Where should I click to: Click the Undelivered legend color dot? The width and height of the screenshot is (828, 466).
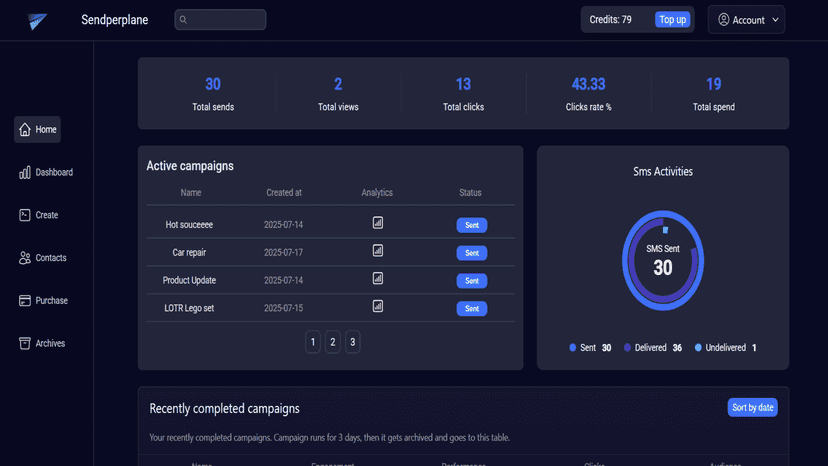tap(698, 348)
